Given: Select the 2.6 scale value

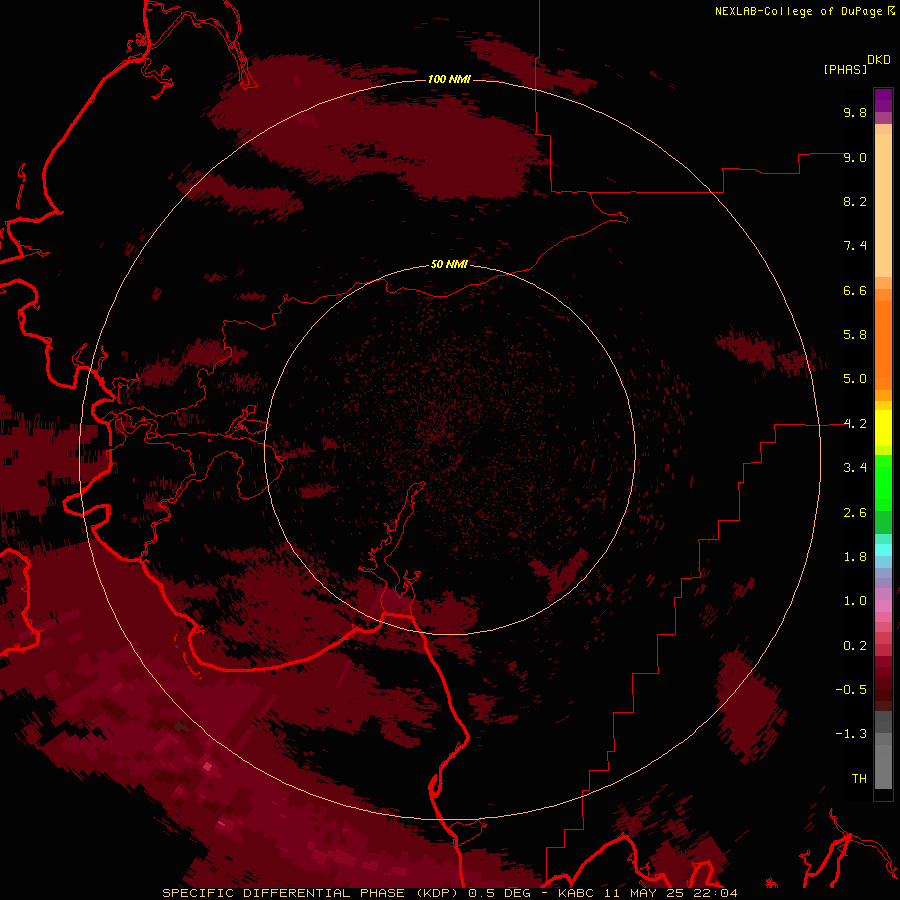Looking at the screenshot, I should [x=855, y=513].
